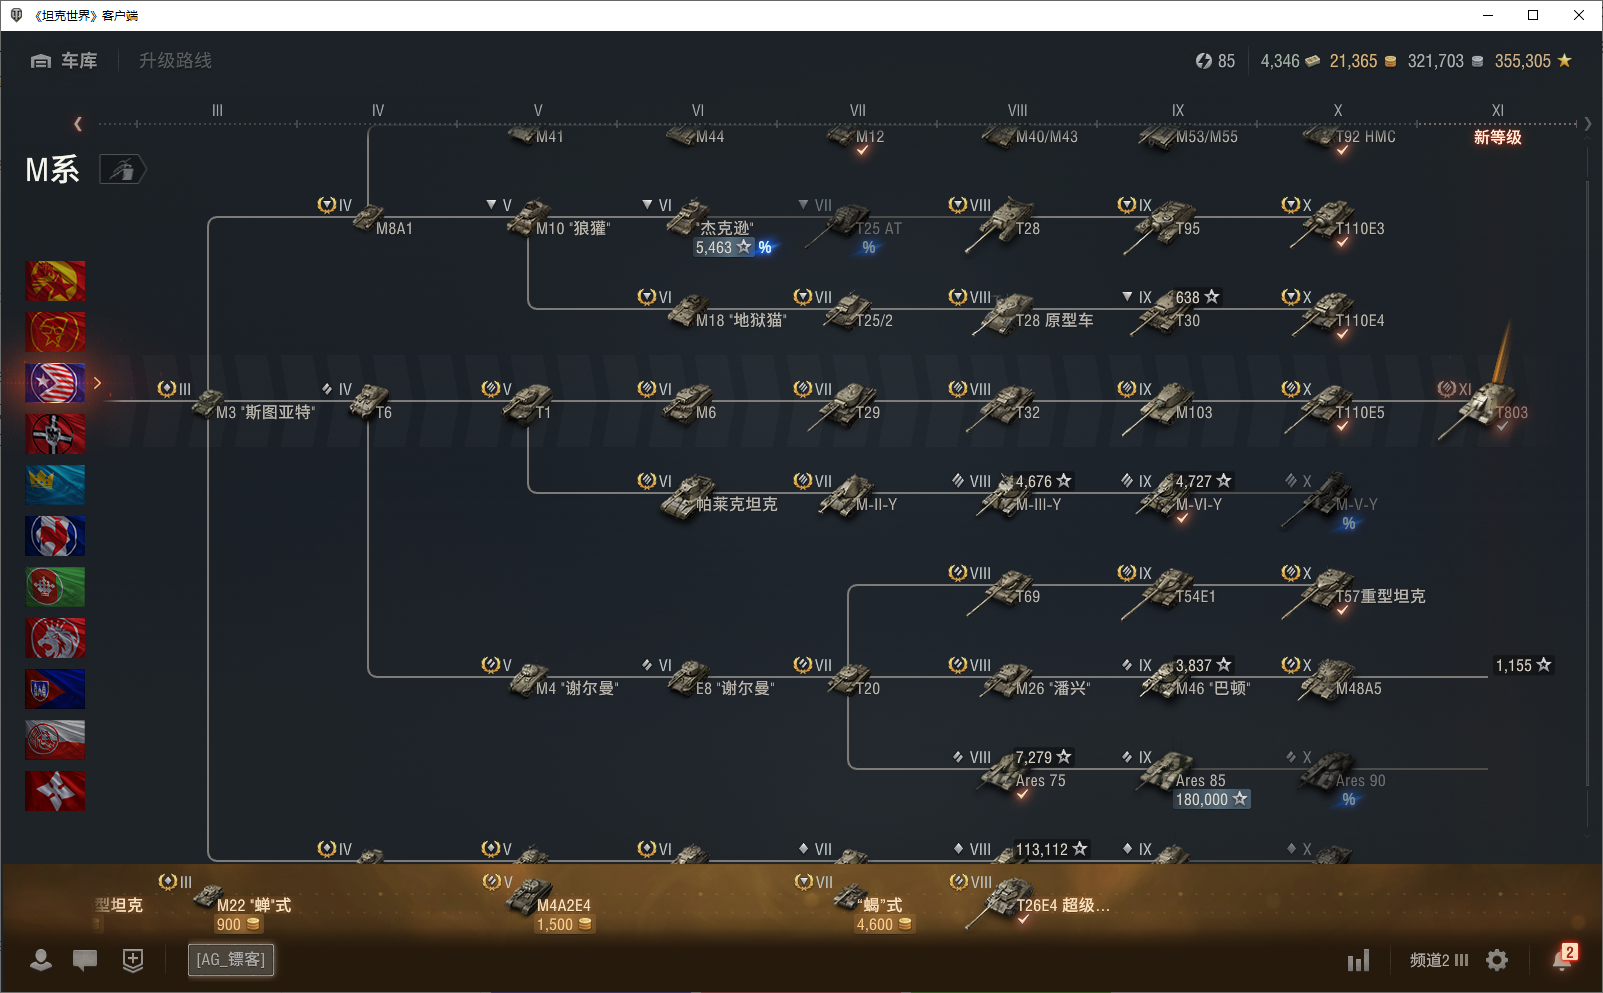
Task: Open the 升级路线 tech tree tab
Action: pos(175,61)
